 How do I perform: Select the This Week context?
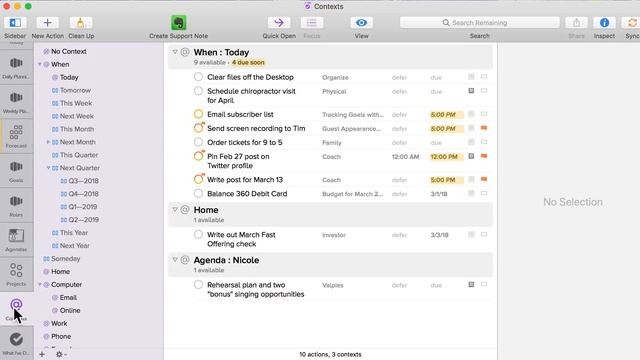(x=76, y=103)
